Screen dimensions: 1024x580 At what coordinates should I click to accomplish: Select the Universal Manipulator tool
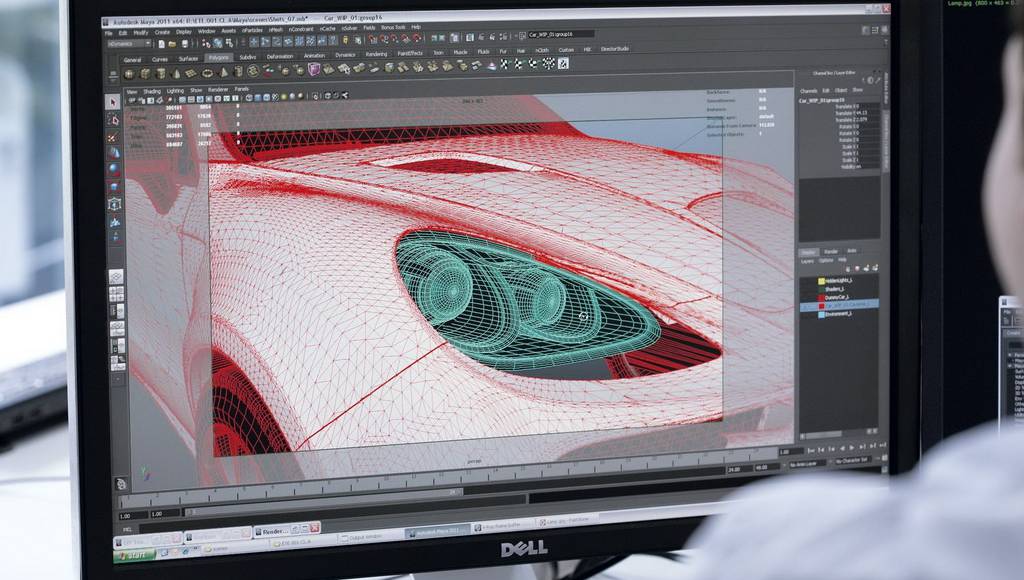click(115, 204)
